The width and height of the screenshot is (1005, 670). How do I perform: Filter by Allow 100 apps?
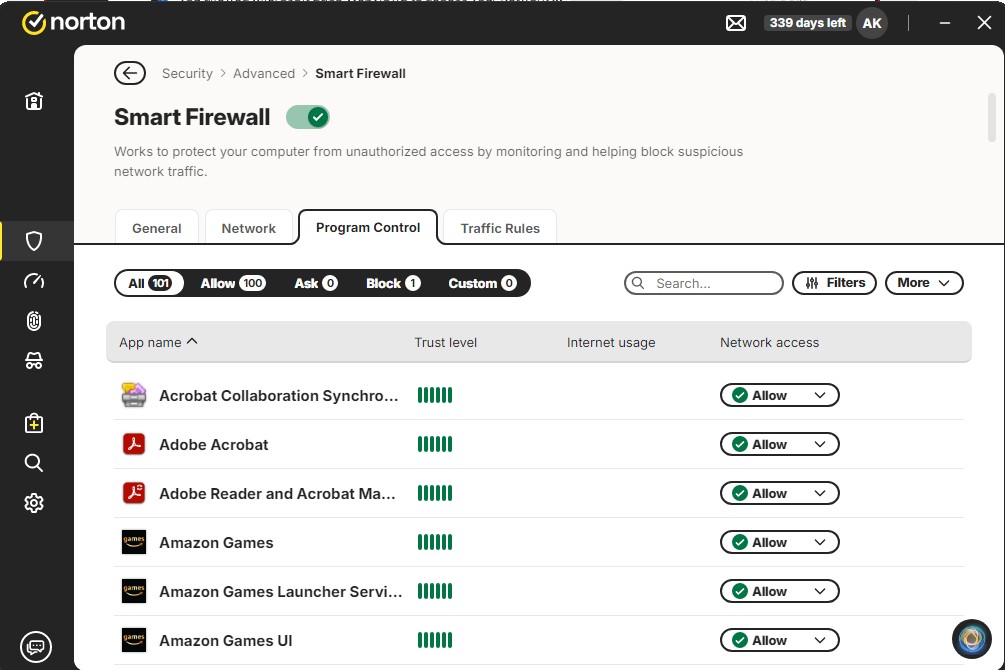pos(233,283)
